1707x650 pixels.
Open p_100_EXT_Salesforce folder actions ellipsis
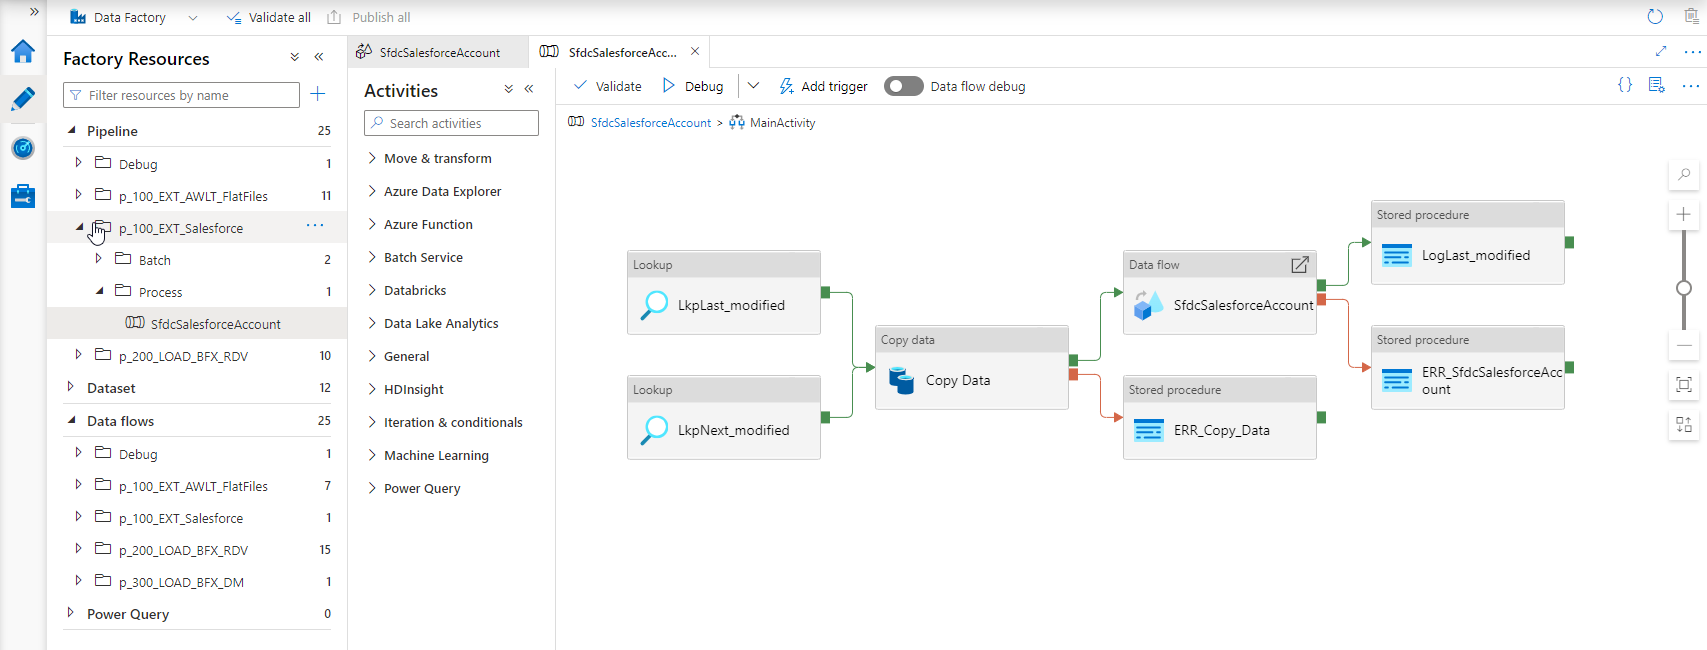pos(315,225)
